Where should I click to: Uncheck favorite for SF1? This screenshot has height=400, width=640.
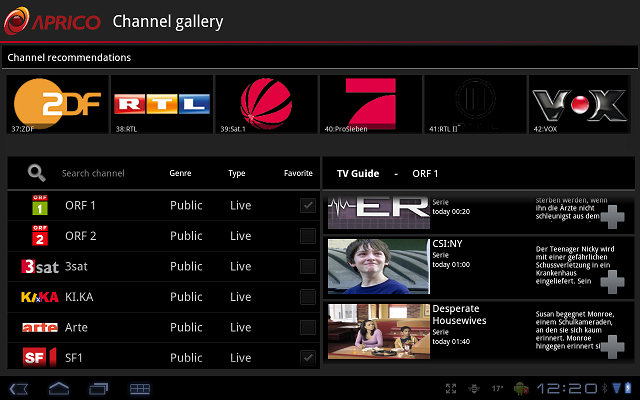[x=308, y=358]
